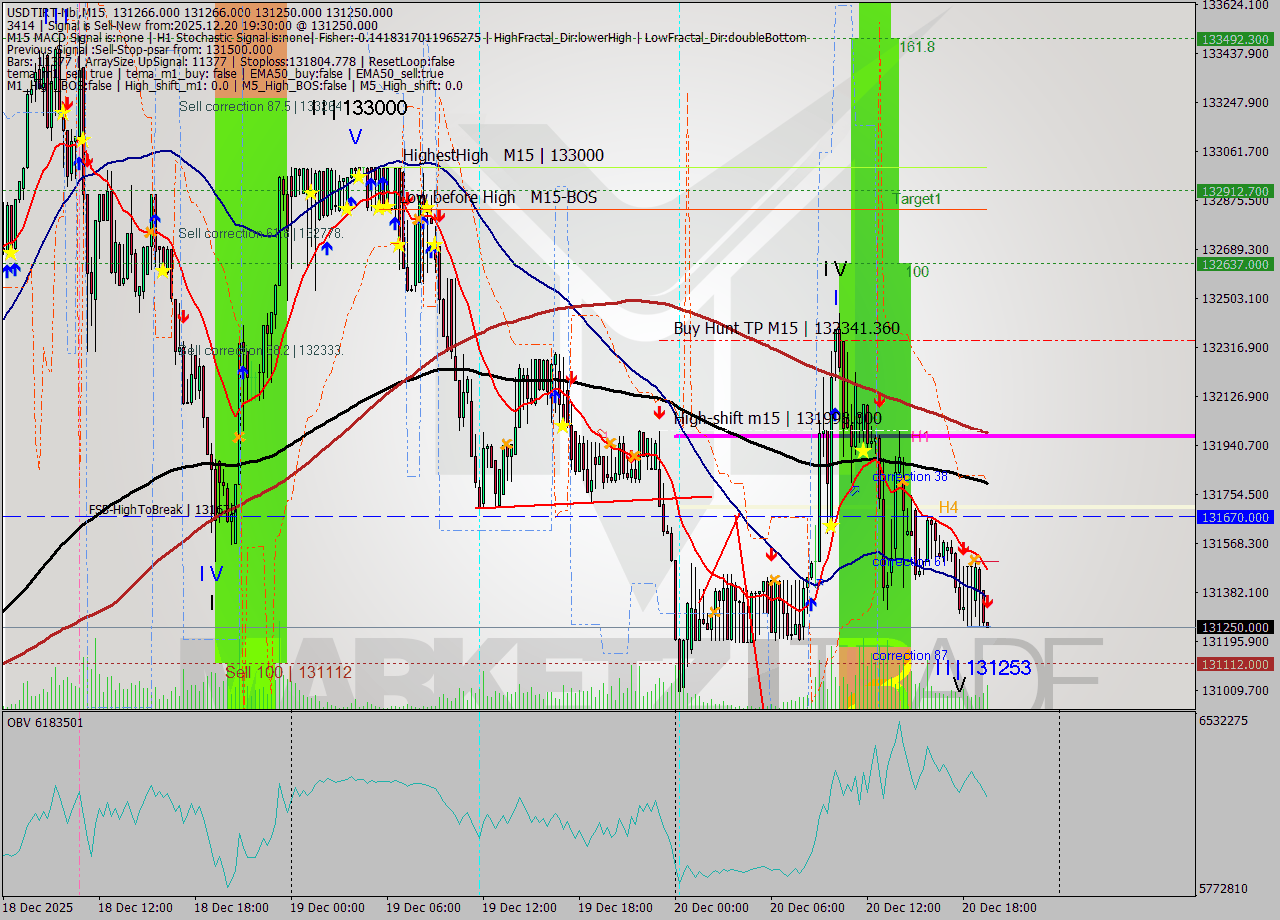Click the 20 Dec 00:00 timeline label
Viewport: 1280px width, 920px height.
click(712, 907)
